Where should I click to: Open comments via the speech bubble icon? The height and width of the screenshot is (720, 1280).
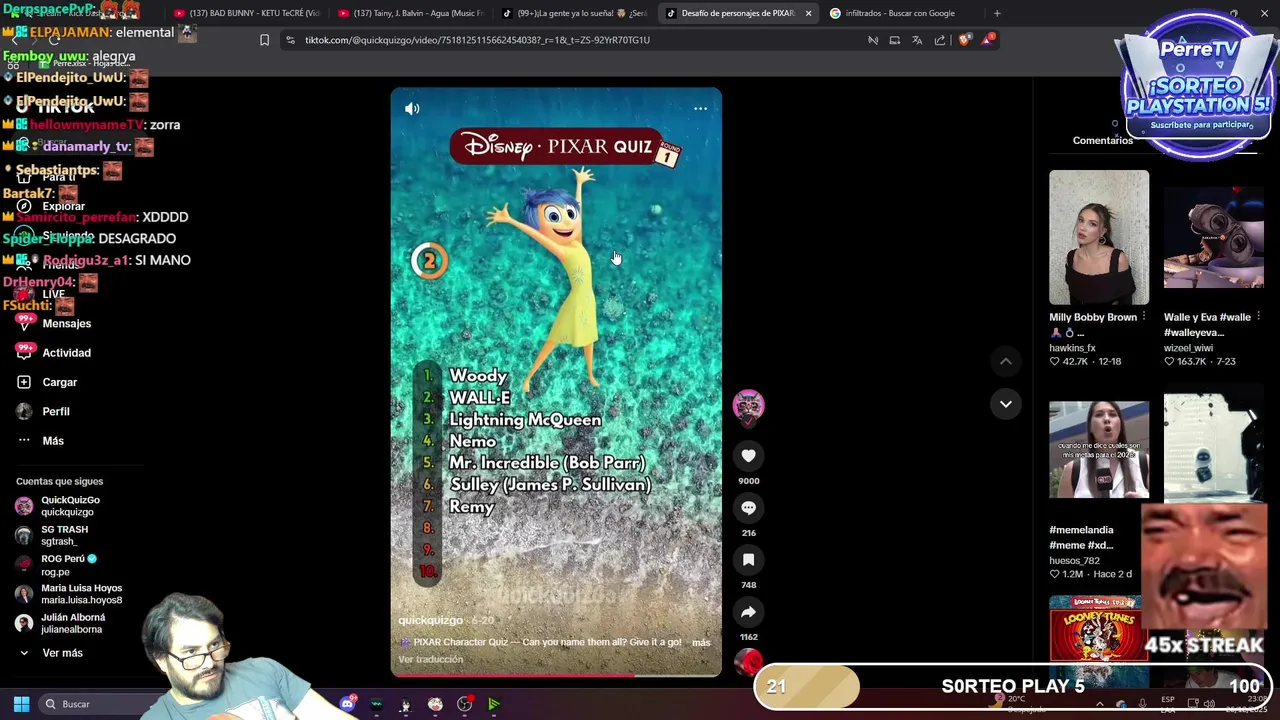pos(748,508)
